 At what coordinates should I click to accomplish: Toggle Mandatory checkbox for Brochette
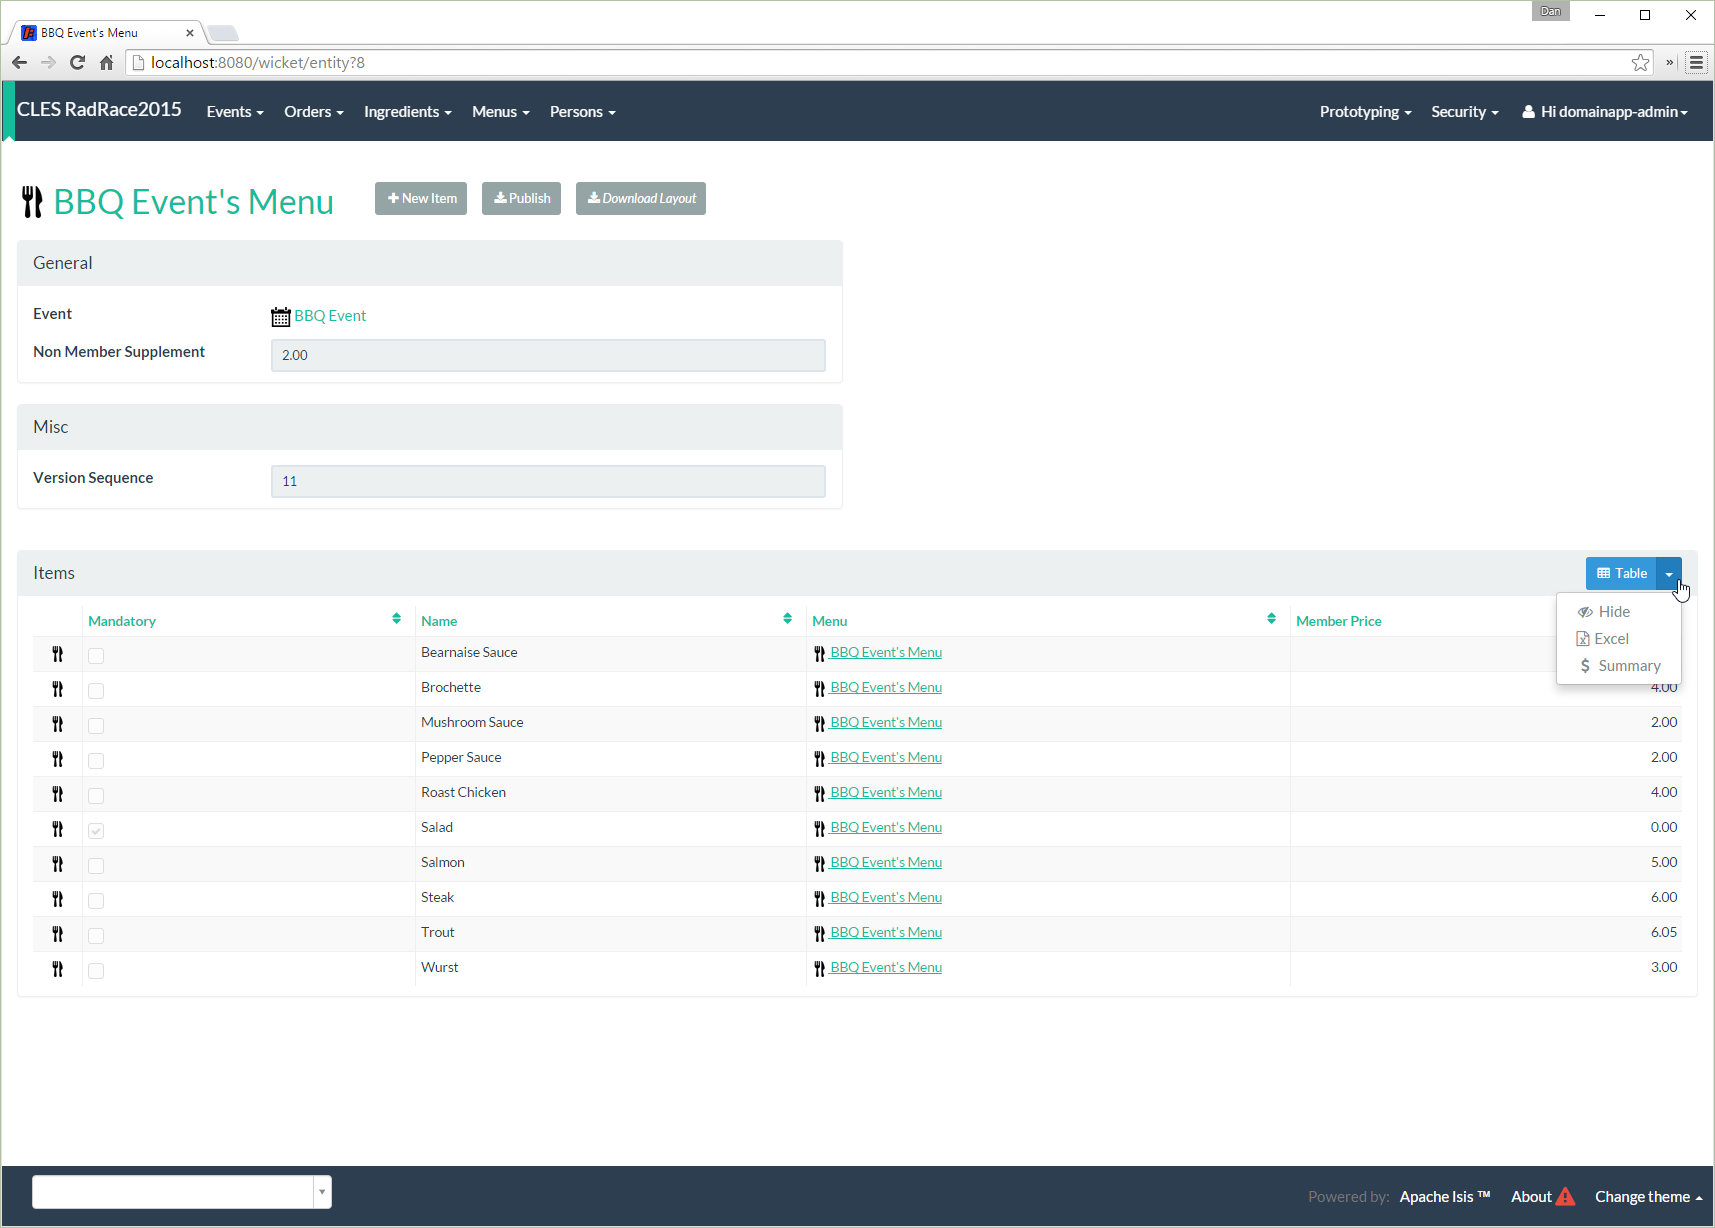click(x=96, y=691)
